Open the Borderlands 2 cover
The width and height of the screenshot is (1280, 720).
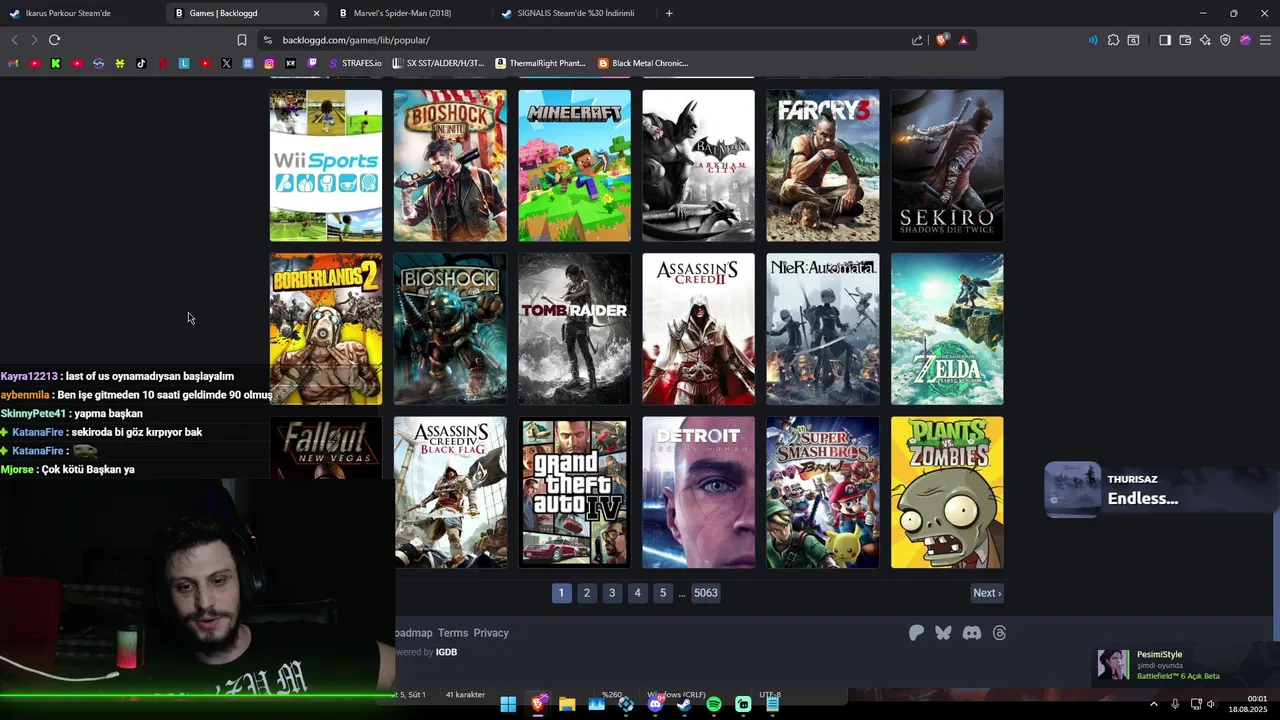pos(326,329)
